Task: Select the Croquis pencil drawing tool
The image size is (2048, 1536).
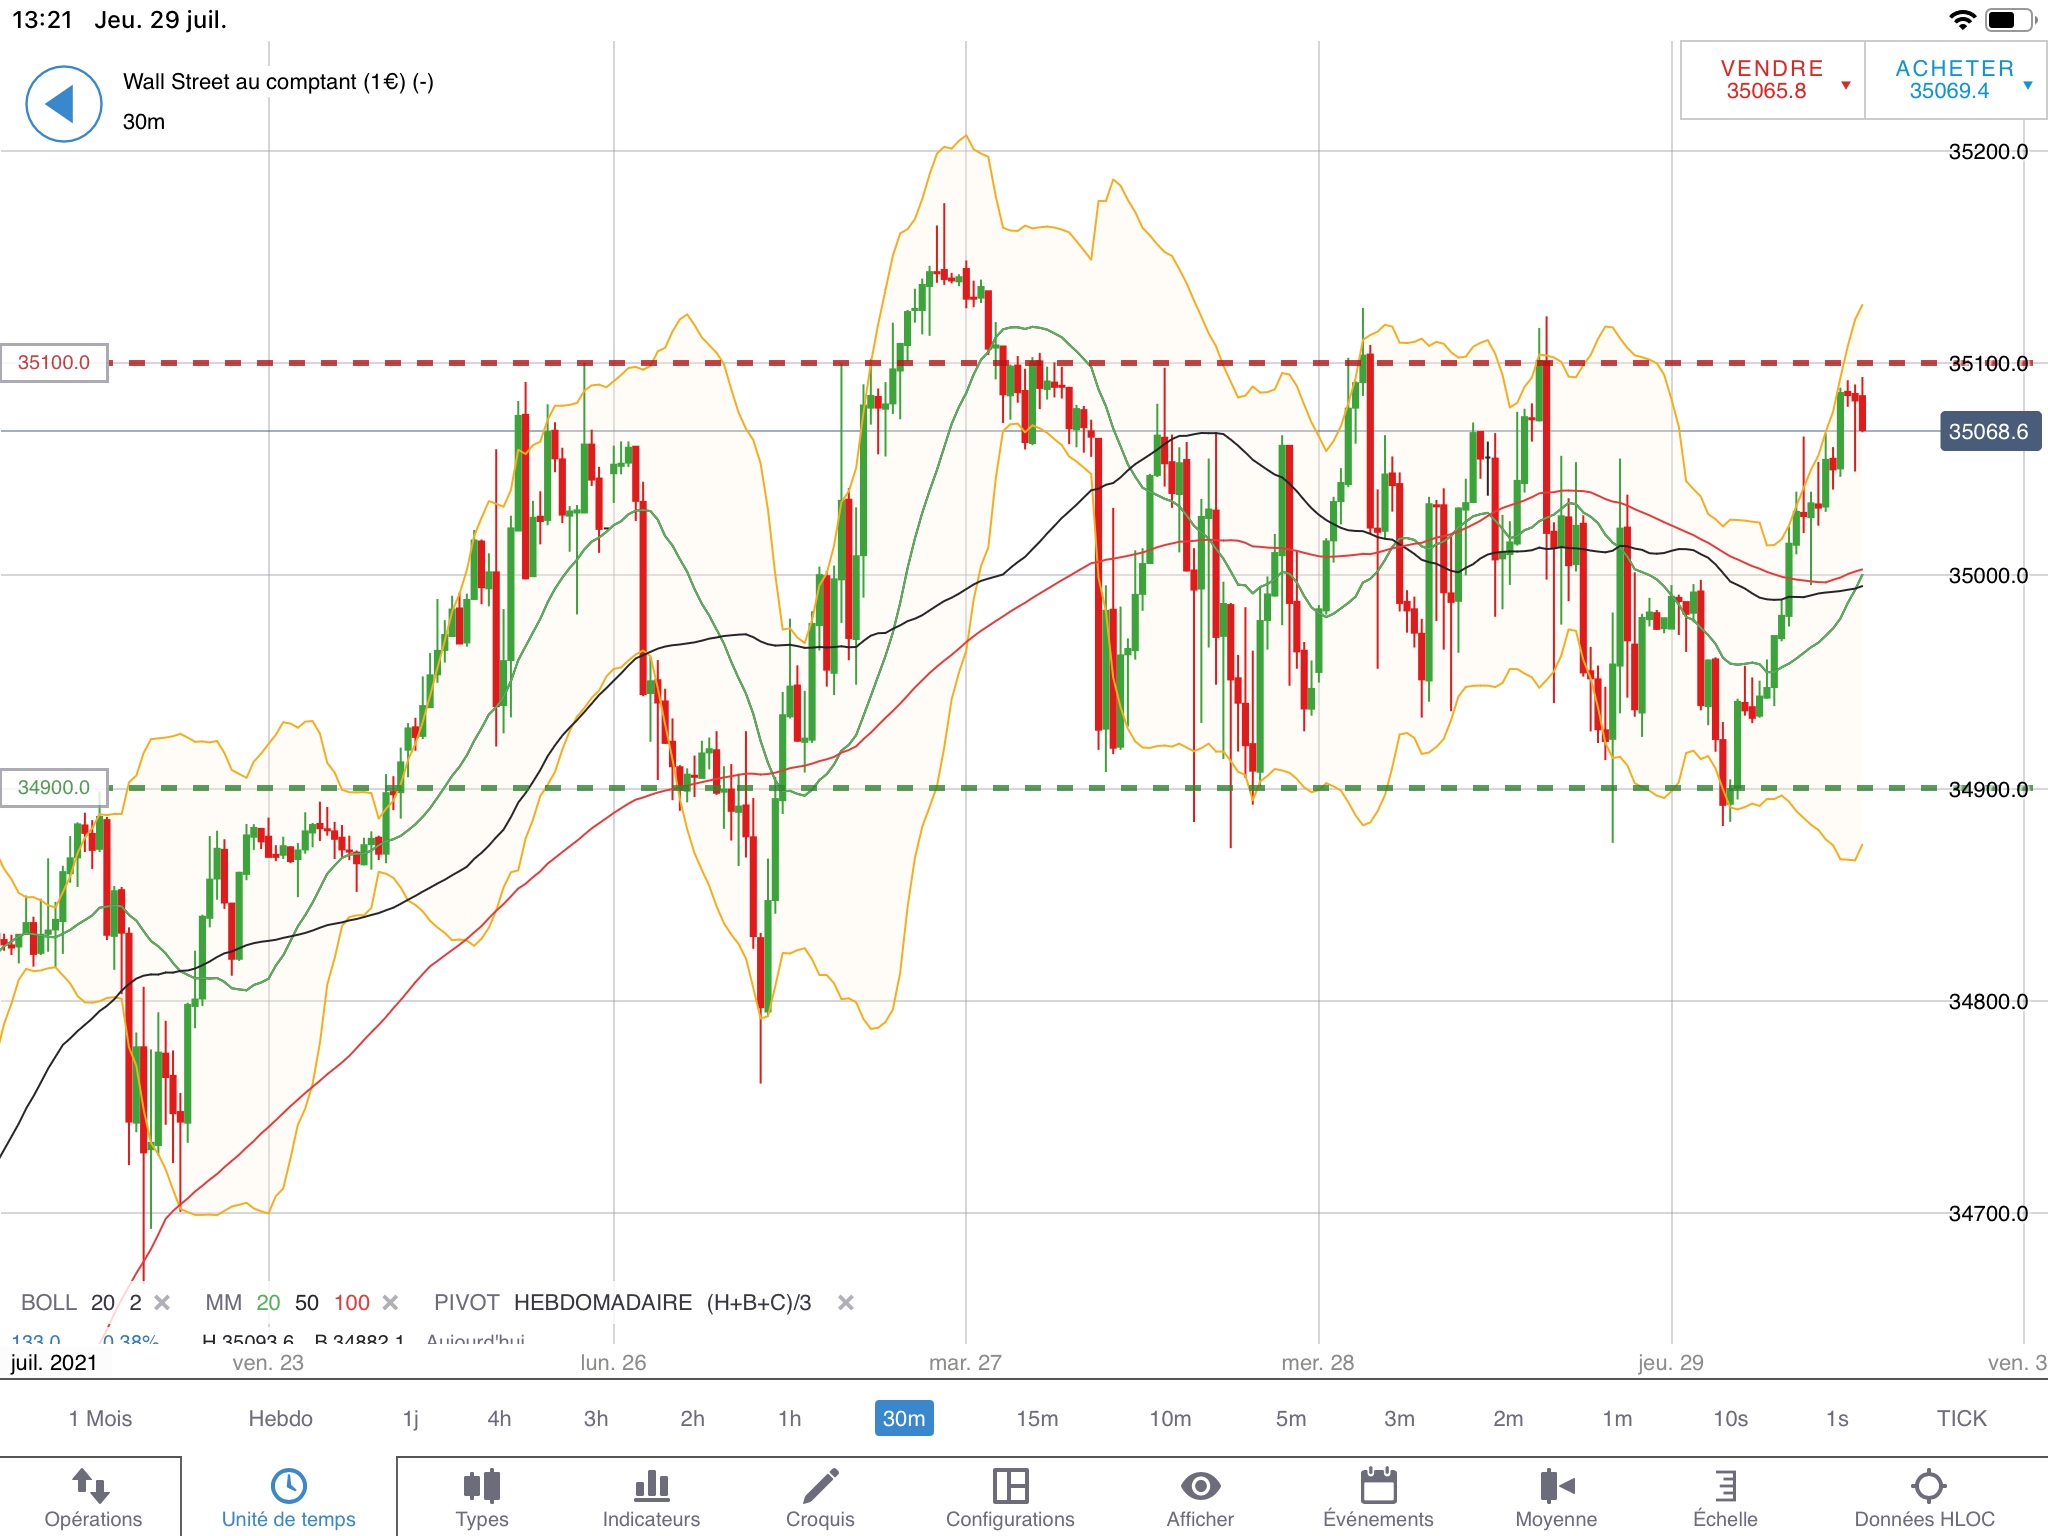Action: click(x=820, y=1486)
